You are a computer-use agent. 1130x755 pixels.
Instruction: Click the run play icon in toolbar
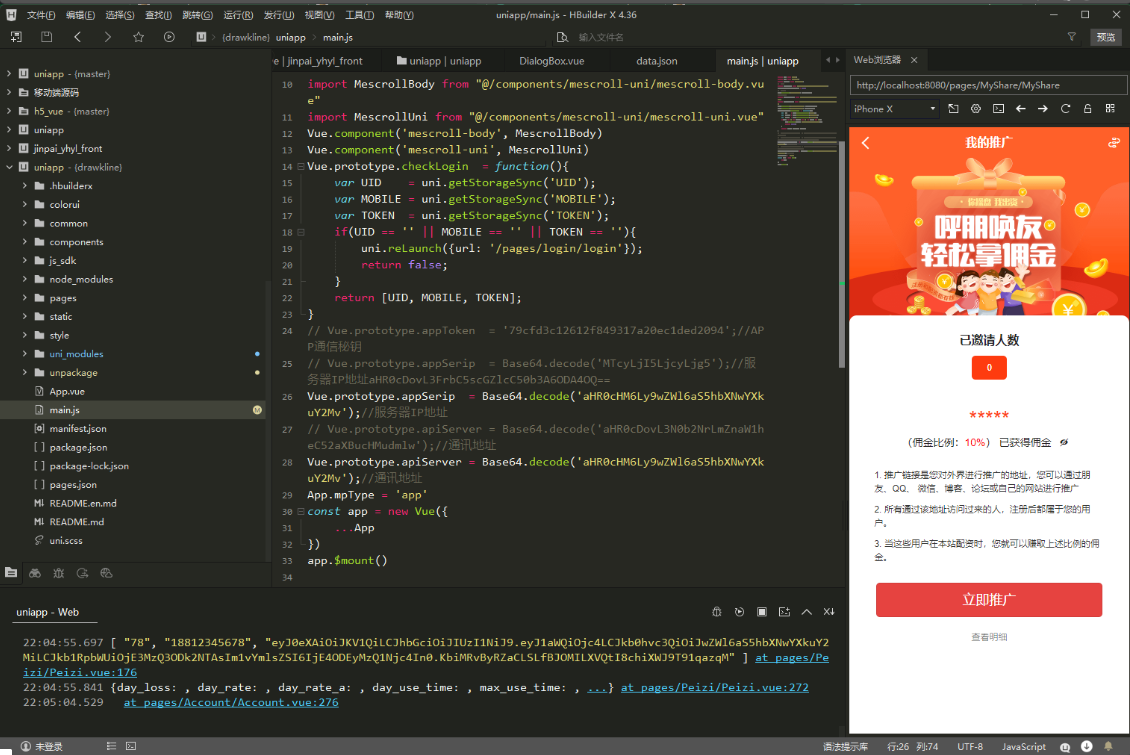click(x=169, y=37)
